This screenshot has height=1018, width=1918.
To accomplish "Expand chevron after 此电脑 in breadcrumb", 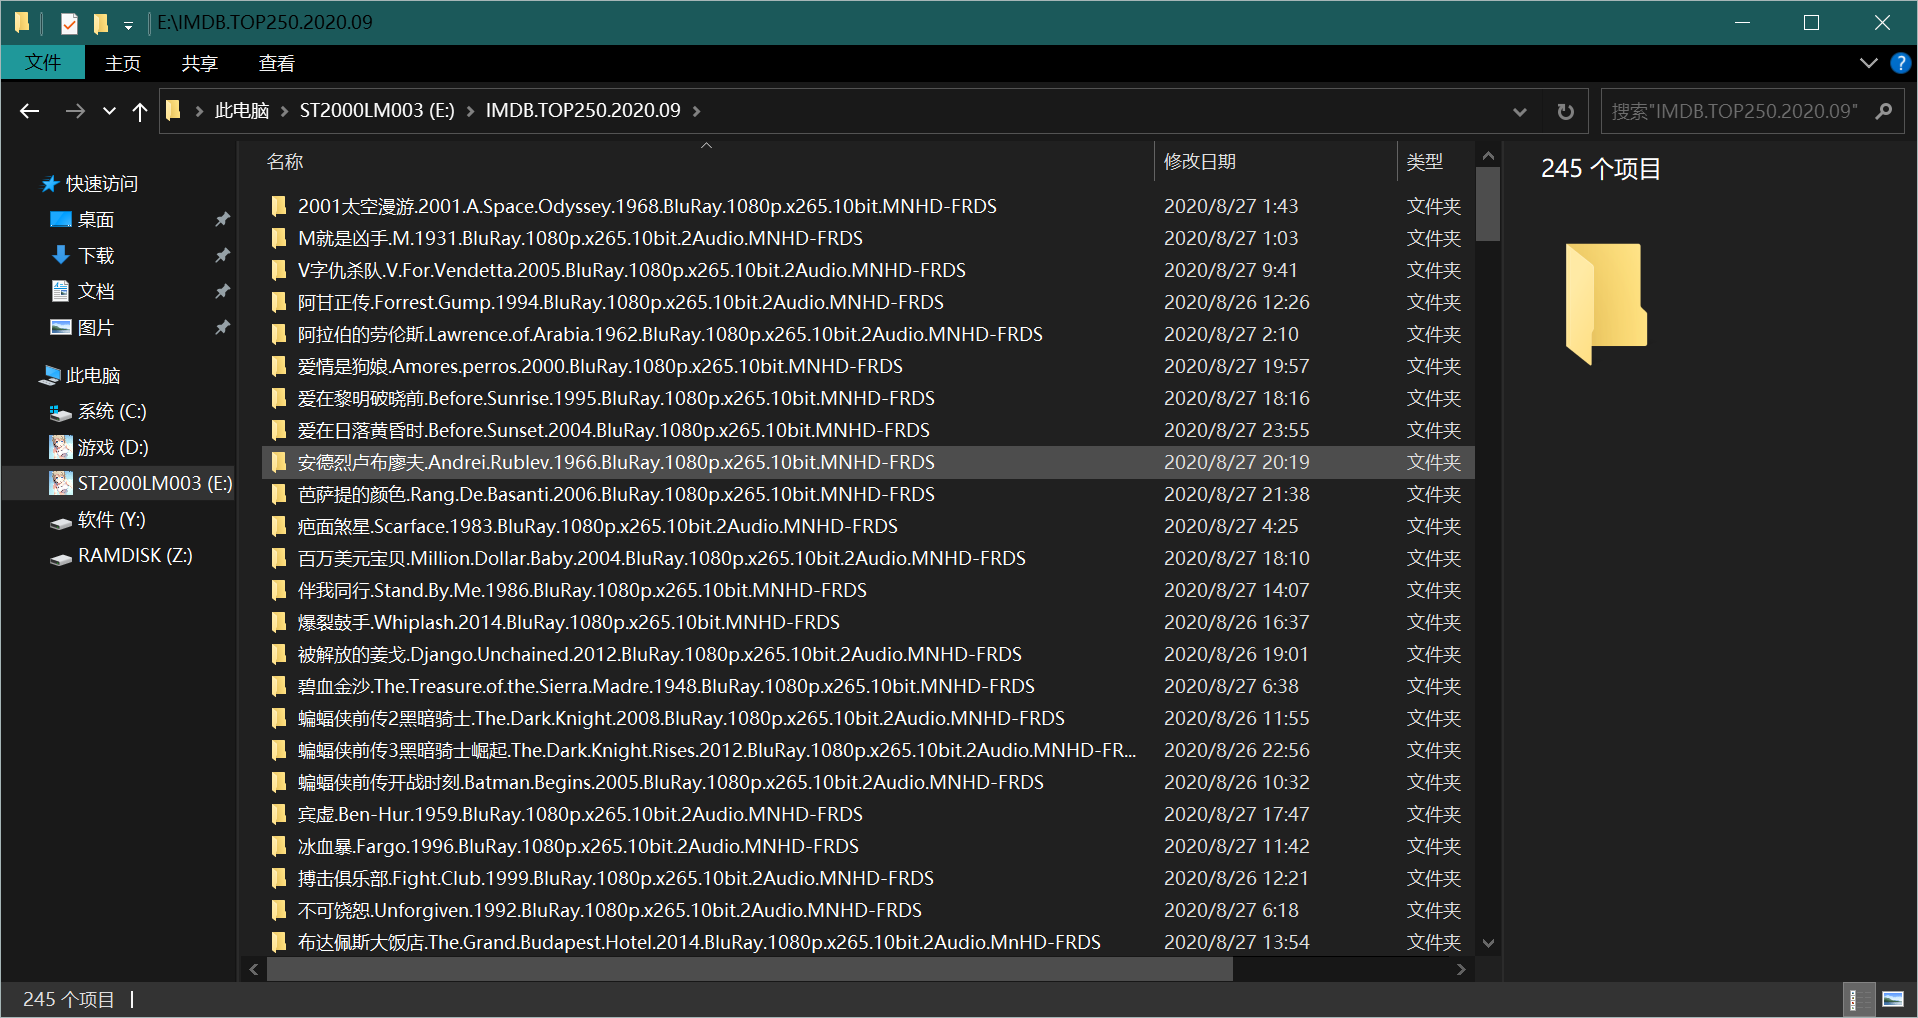I will [x=284, y=111].
